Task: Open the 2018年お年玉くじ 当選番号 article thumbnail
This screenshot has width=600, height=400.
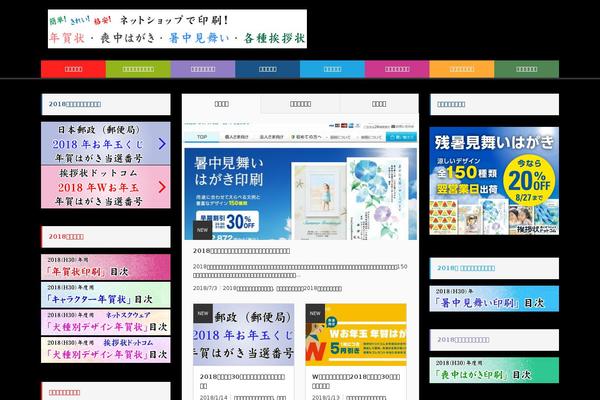Action: click(243, 335)
